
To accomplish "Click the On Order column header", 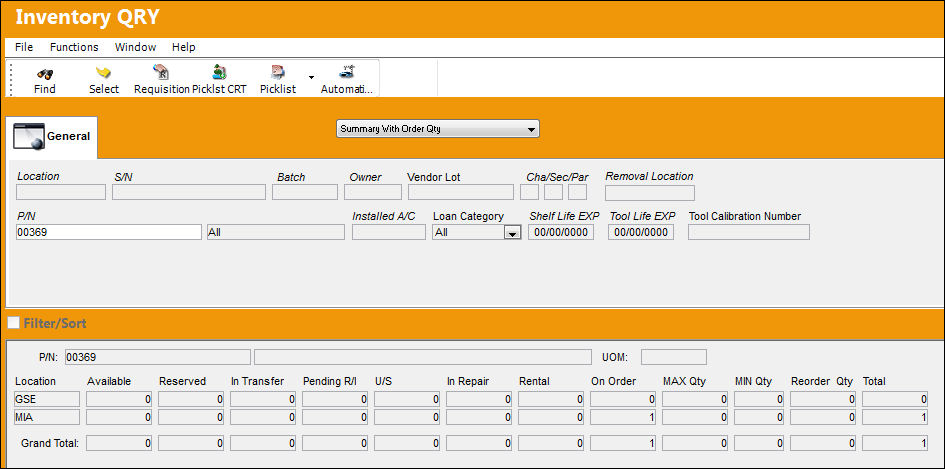I will (614, 382).
